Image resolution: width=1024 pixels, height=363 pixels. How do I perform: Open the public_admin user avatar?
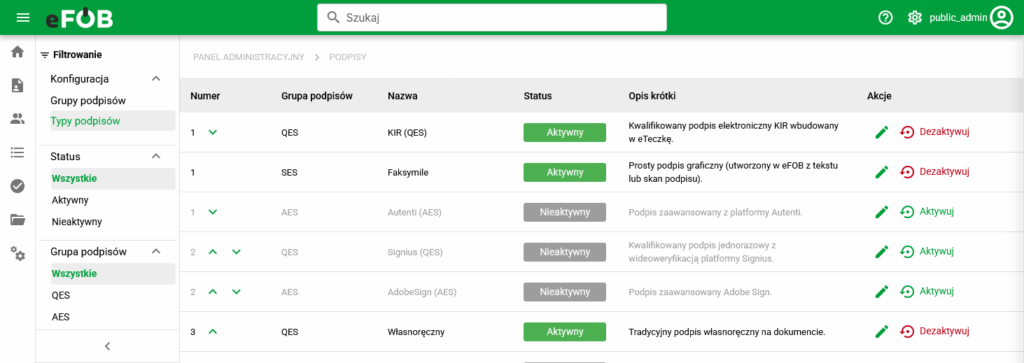1000,18
